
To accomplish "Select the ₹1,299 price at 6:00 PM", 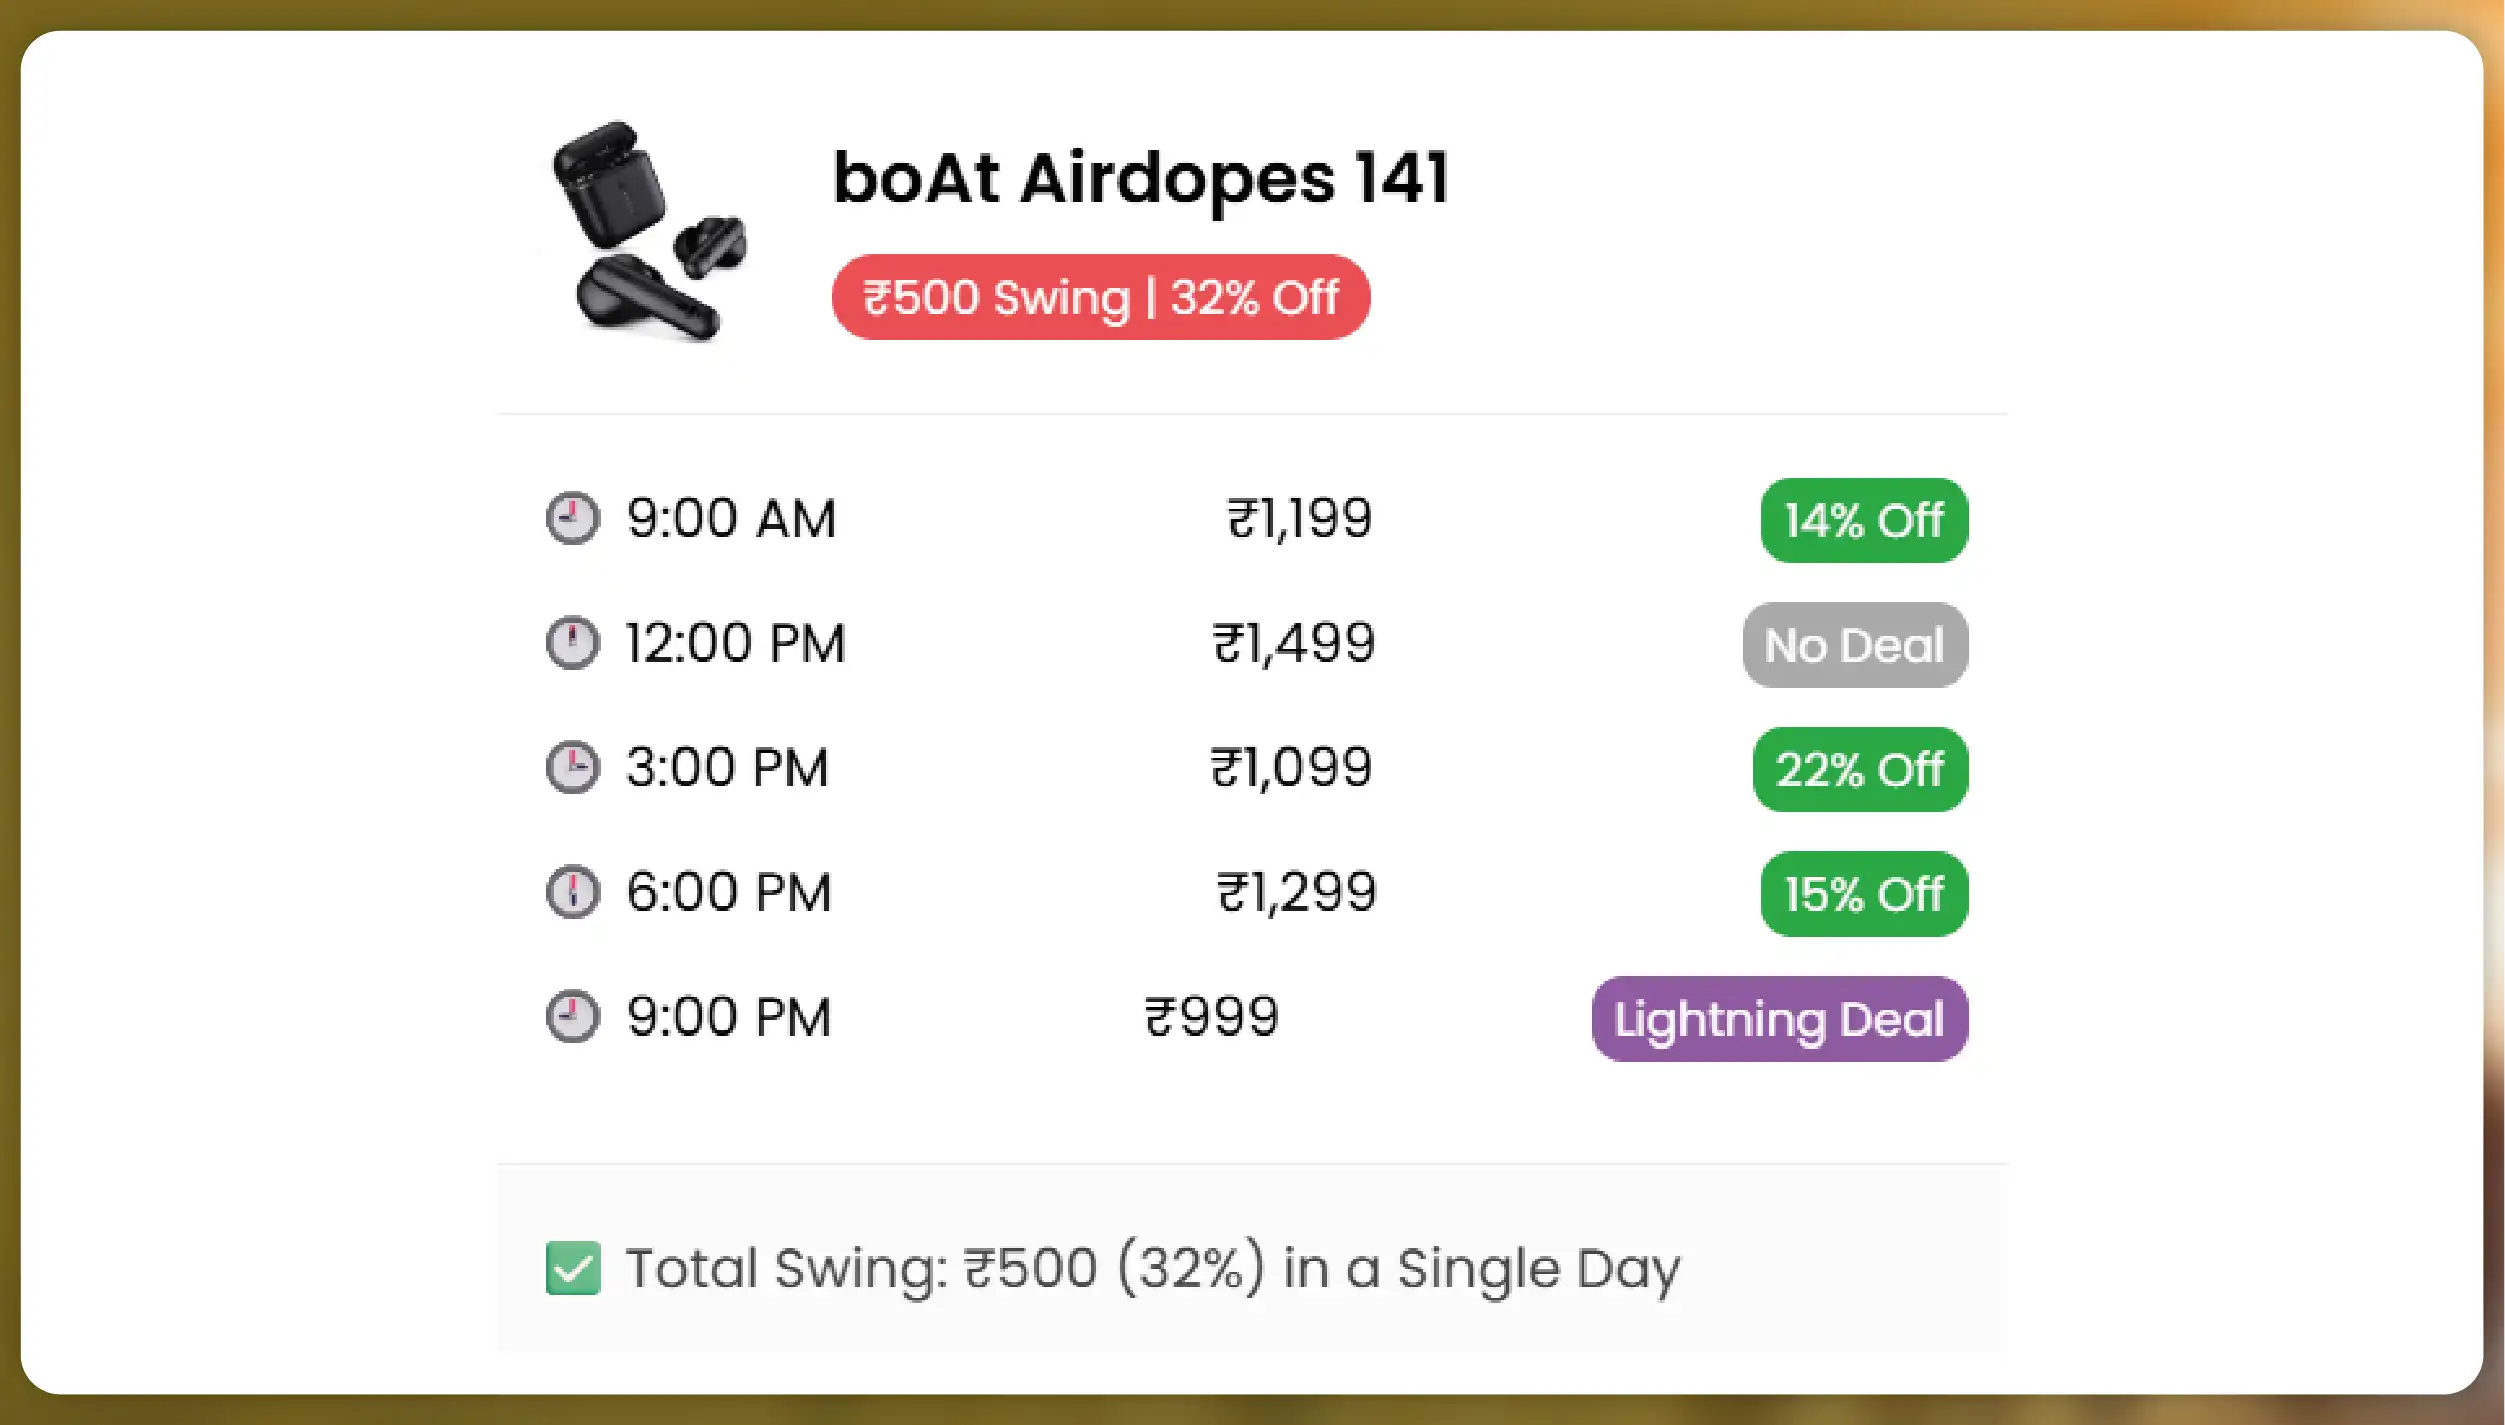I will pyautogui.click(x=1296, y=891).
